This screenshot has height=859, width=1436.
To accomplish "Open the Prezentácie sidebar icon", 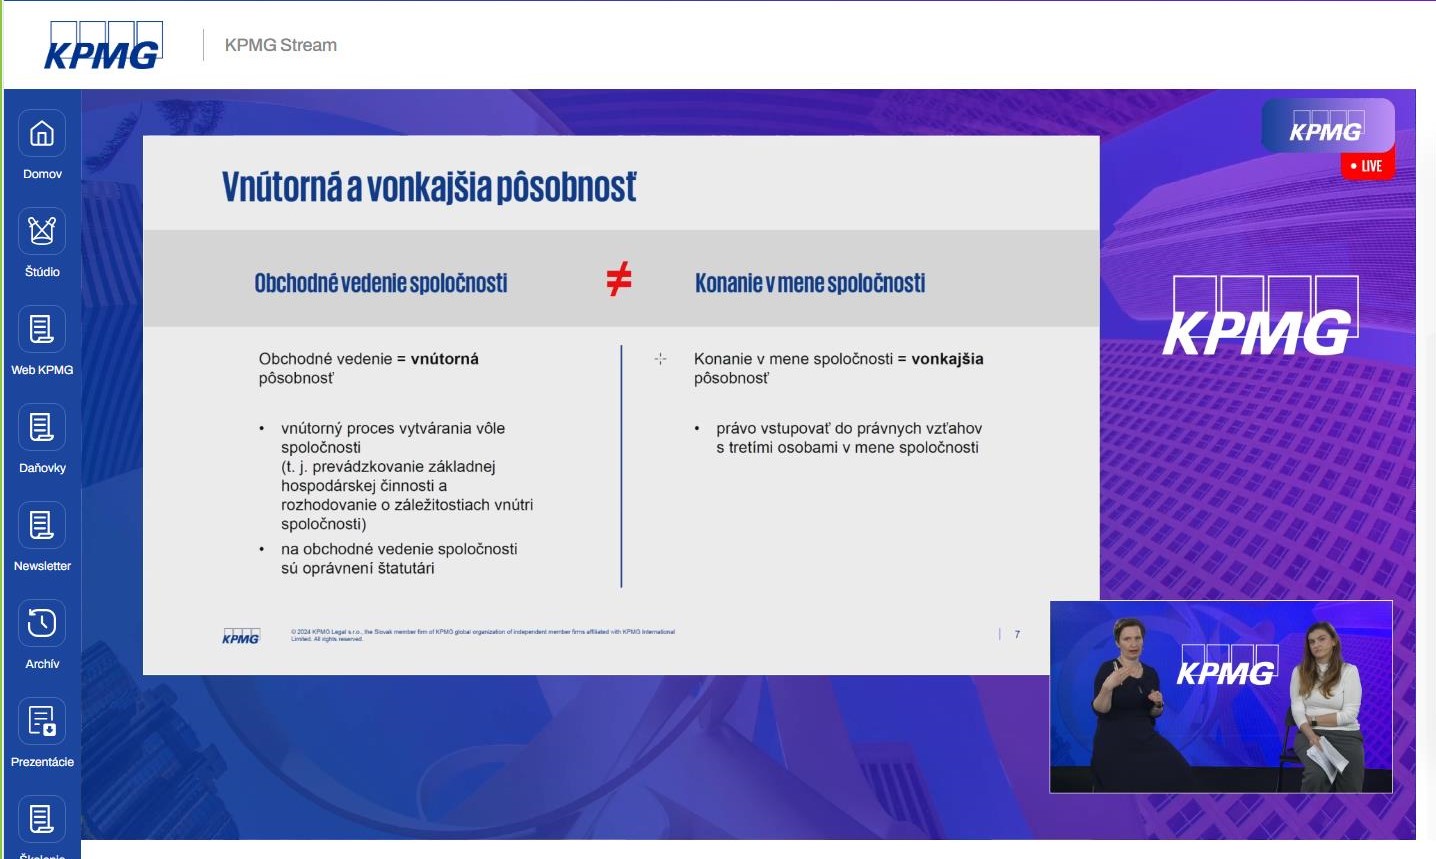I will pos(42,721).
